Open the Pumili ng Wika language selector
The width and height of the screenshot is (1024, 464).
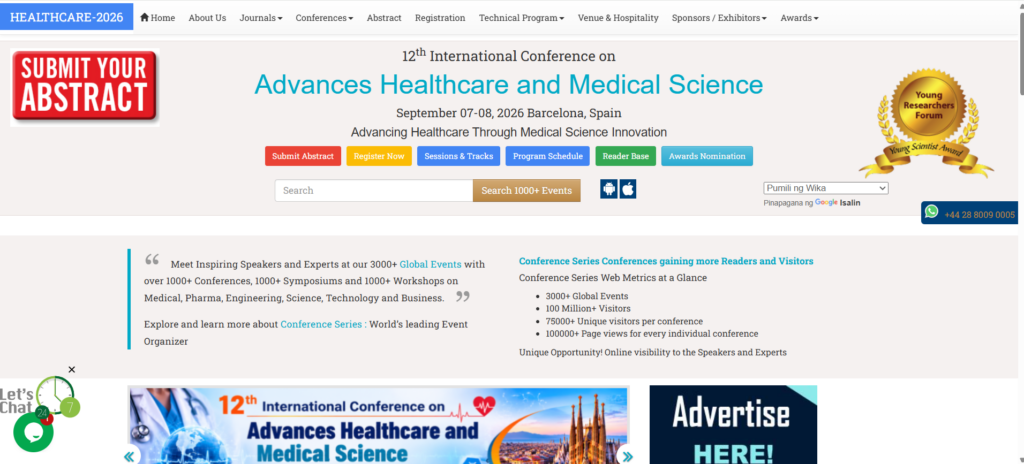(825, 188)
